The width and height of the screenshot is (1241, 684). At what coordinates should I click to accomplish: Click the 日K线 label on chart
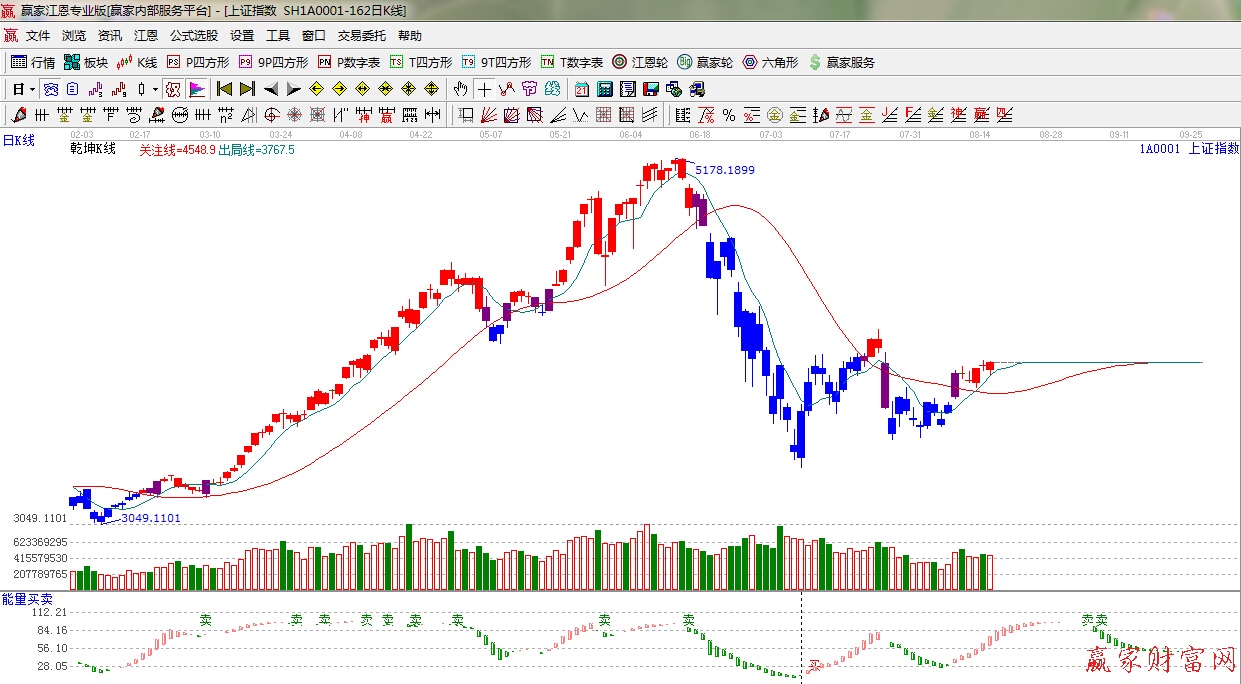tap(18, 141)
